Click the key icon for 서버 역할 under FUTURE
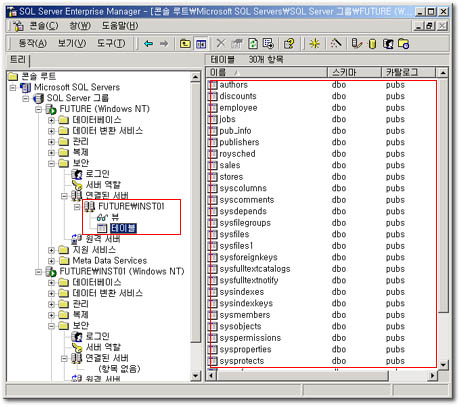The image size is (460, 406). coord(77,185)
